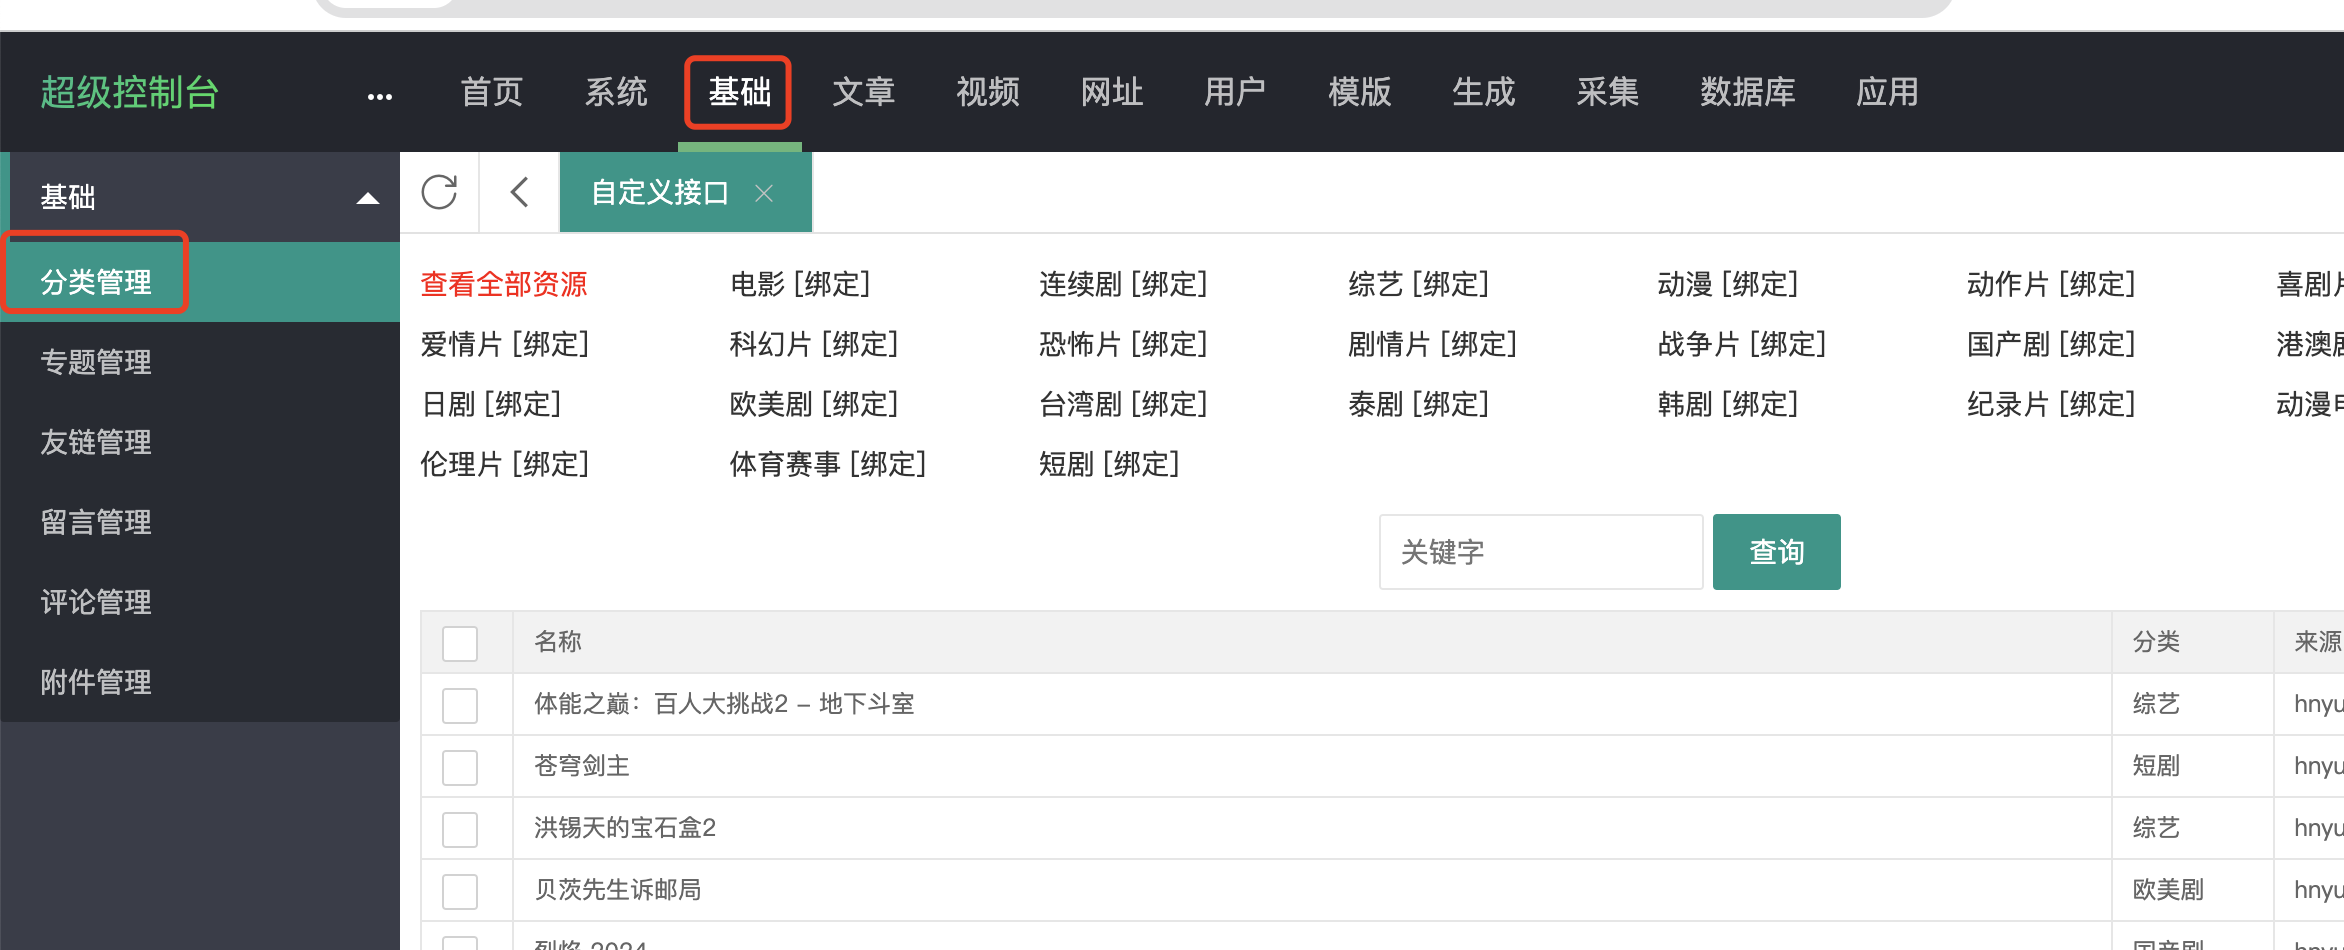The height and width of the screenshot is (950, 2344).
Task: Switch to the 采集 top menu
Action: pyautogui.click(x=1607, y=92)
